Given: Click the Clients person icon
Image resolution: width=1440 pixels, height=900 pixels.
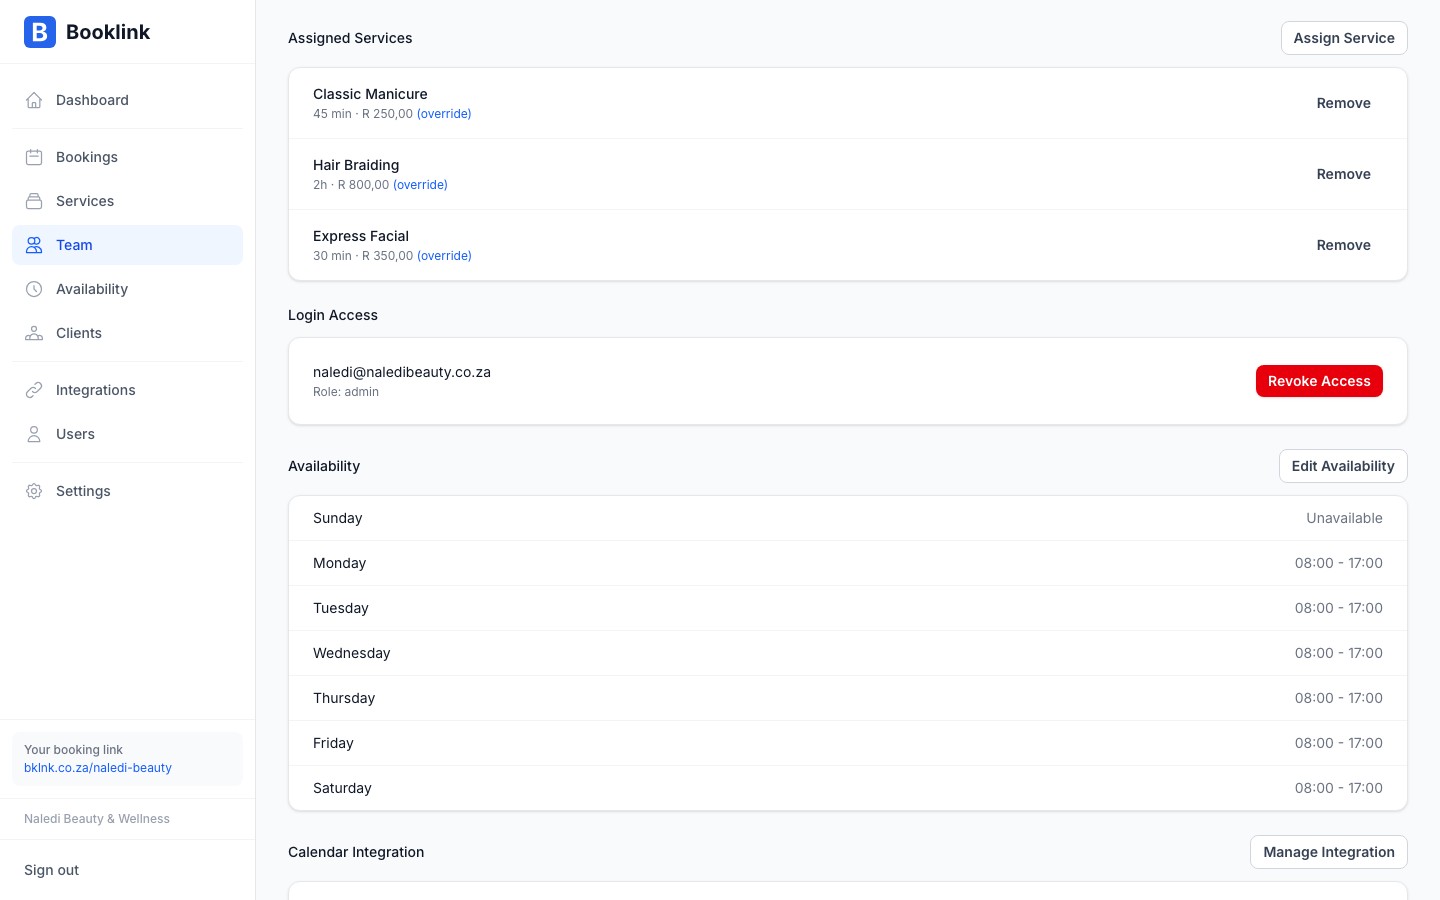Looking at the screenshot, I should point(34,333).
